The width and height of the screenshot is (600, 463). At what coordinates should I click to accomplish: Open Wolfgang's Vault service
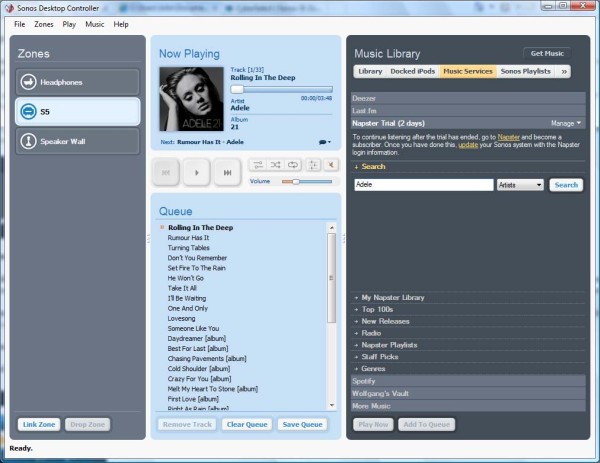[x=468, y=393]
